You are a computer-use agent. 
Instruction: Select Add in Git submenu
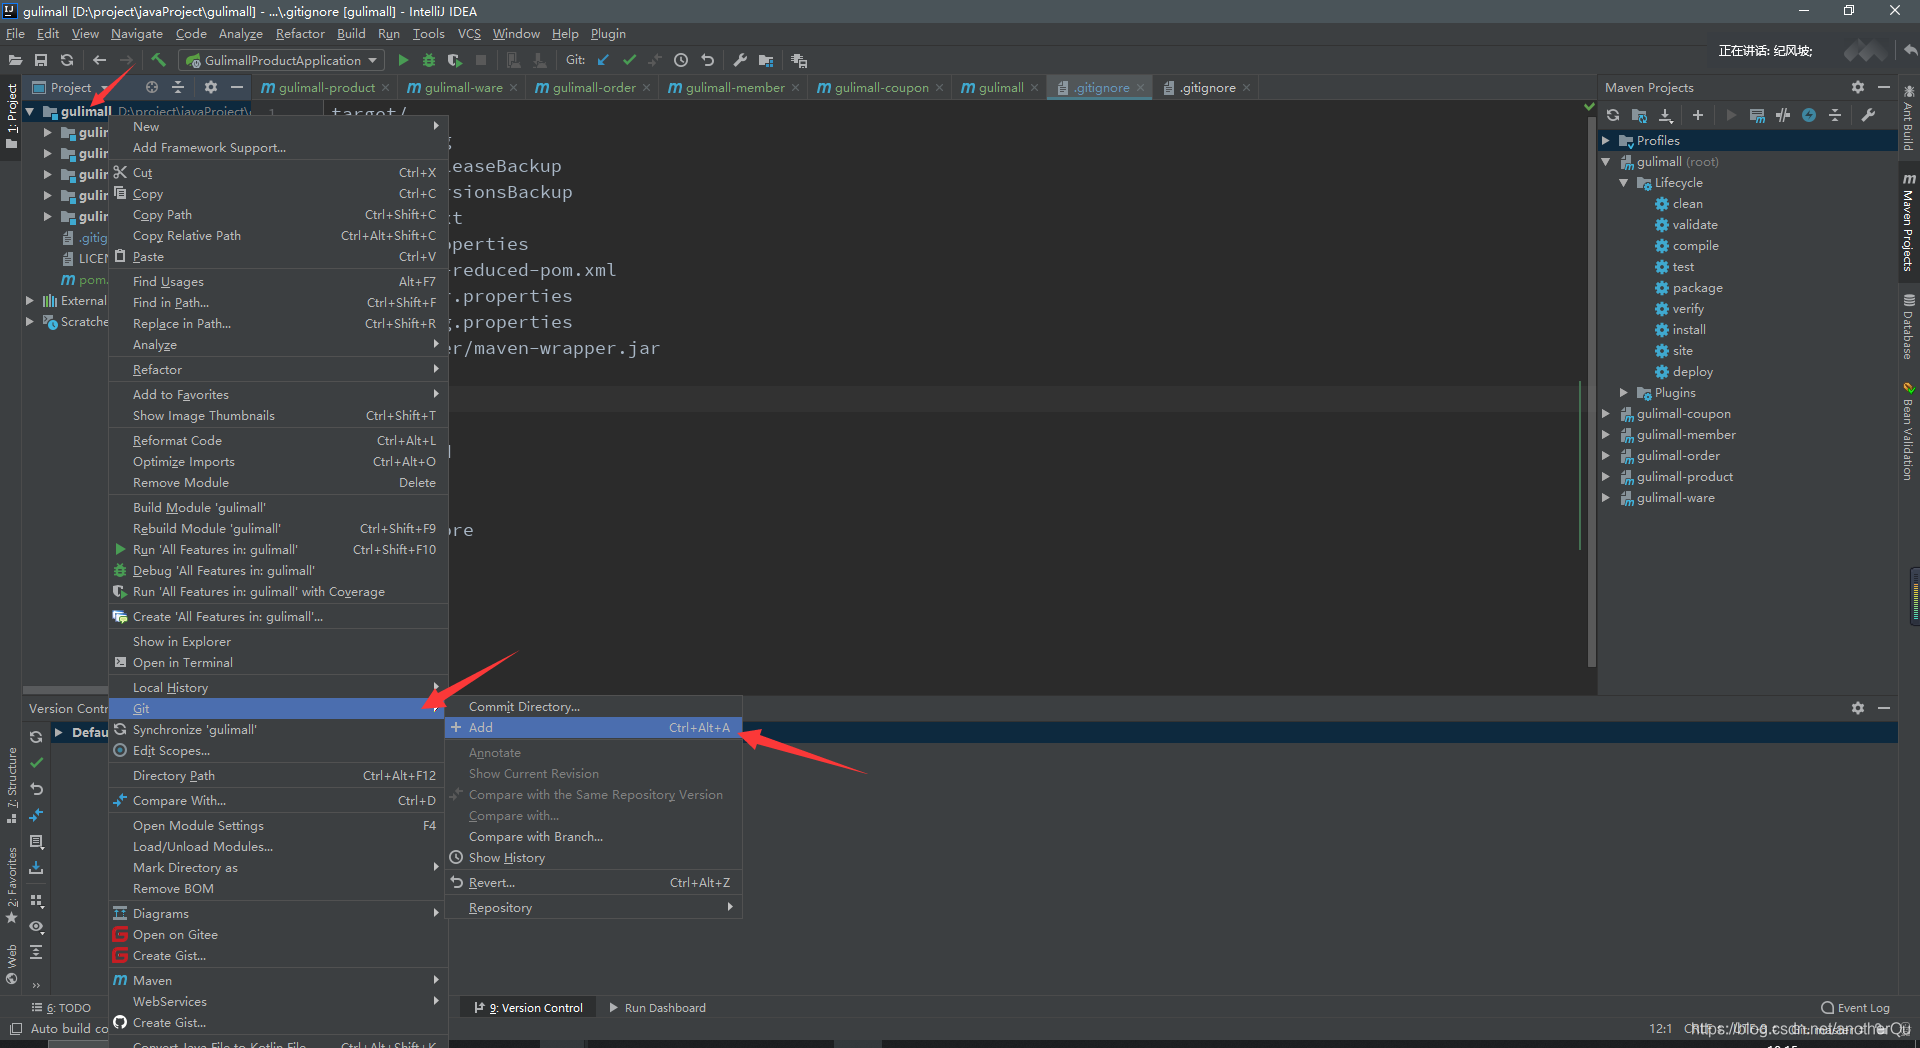(x=594, y=728)
